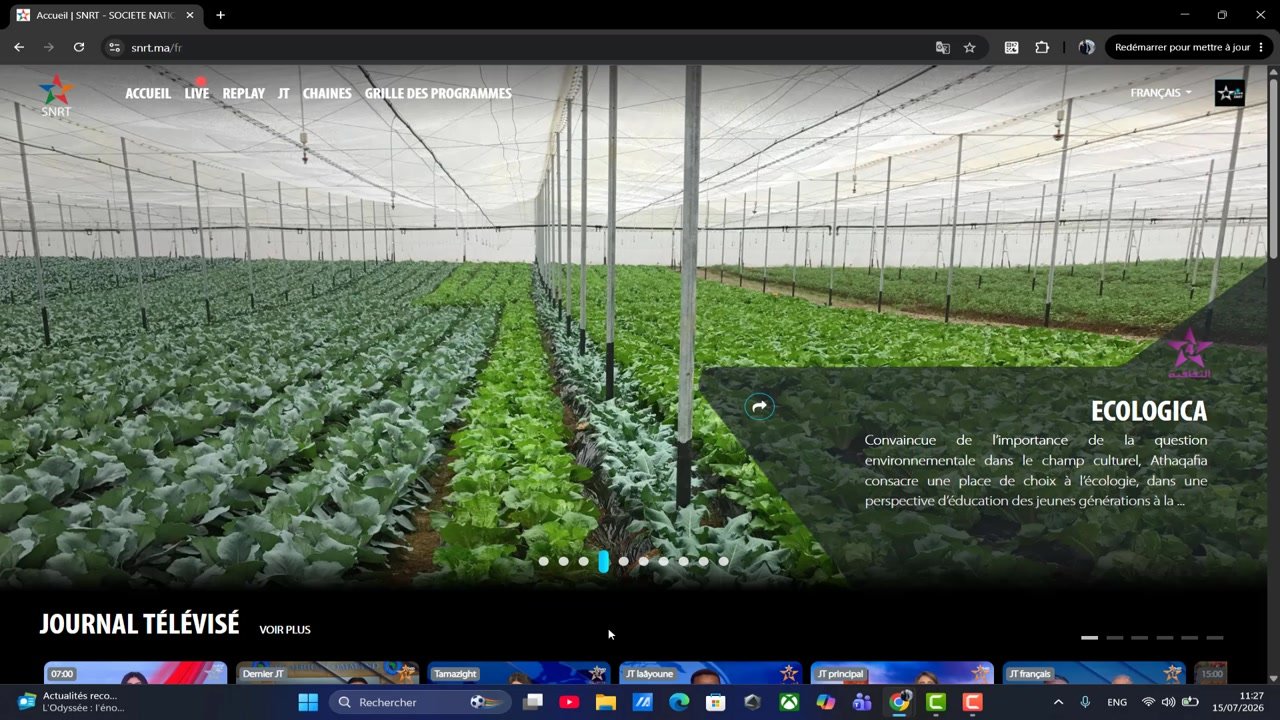This screenshot has height=720, width=1280.
Task: Click the share arrow icon on the ECOLOGICA banner
Action: 760,406
